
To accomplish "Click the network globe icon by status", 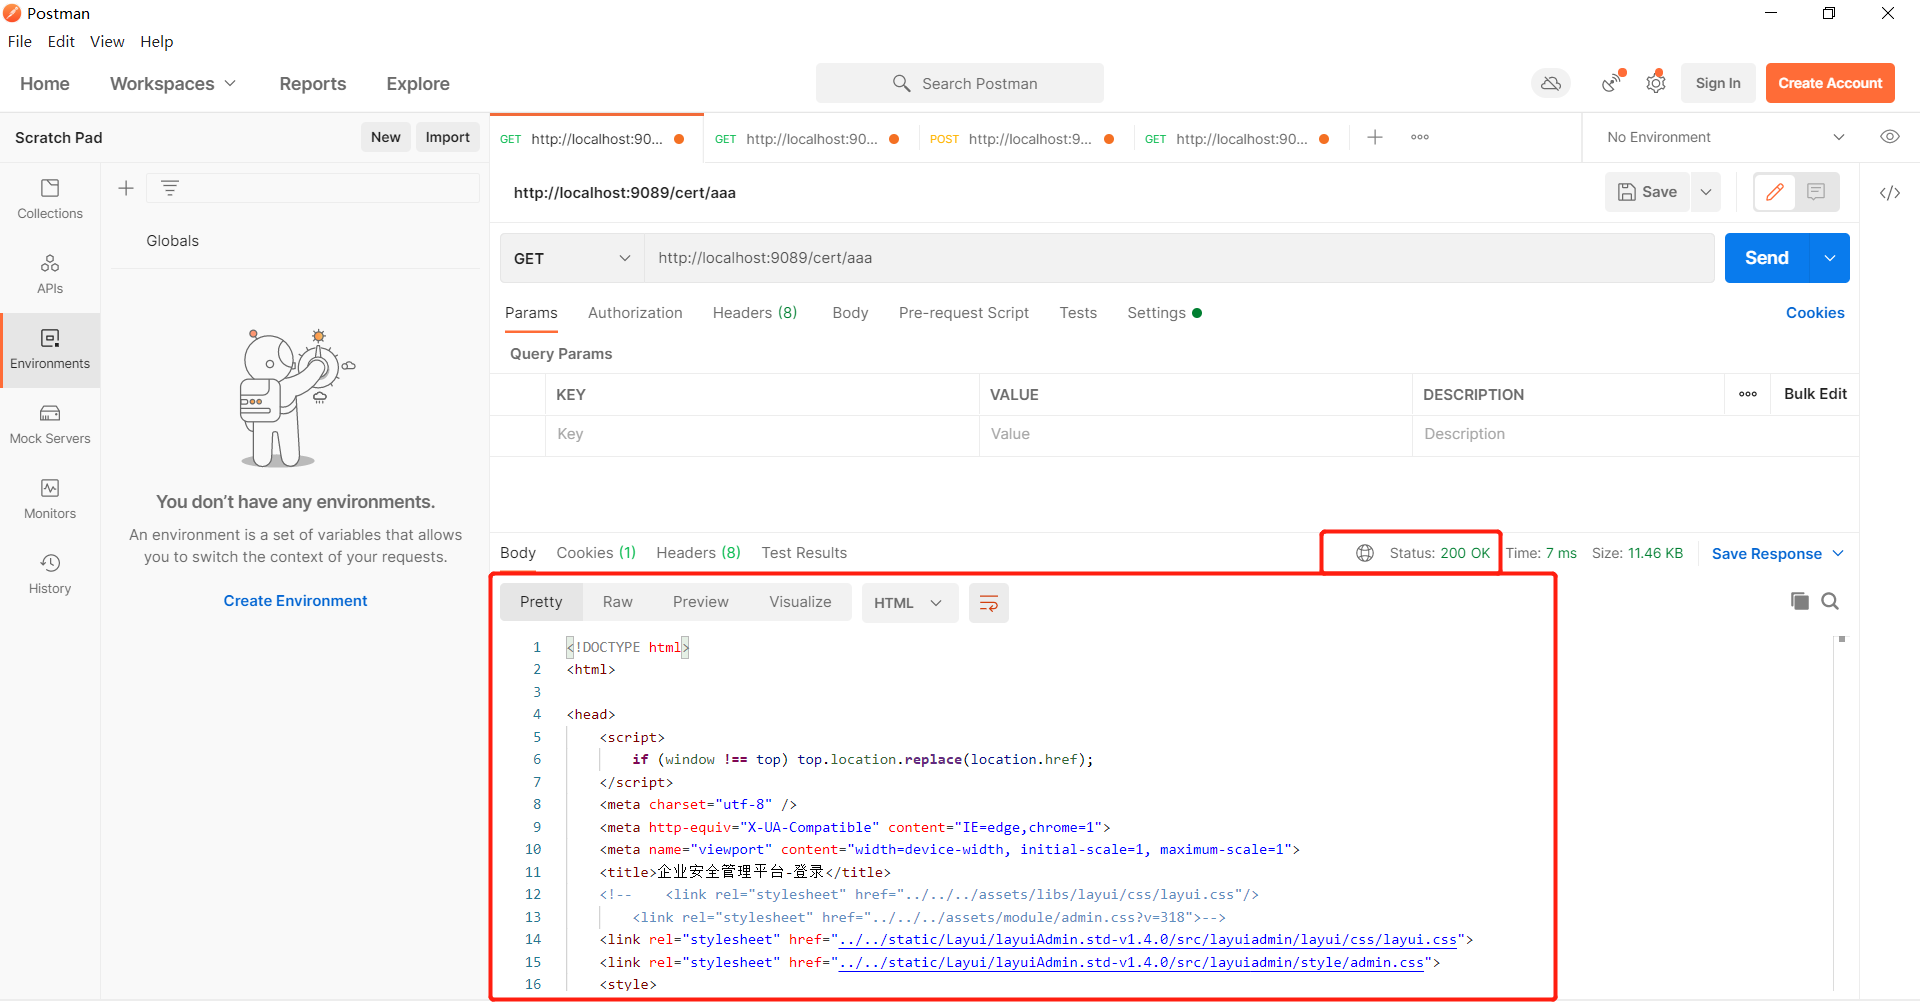I will point(1365,553).
